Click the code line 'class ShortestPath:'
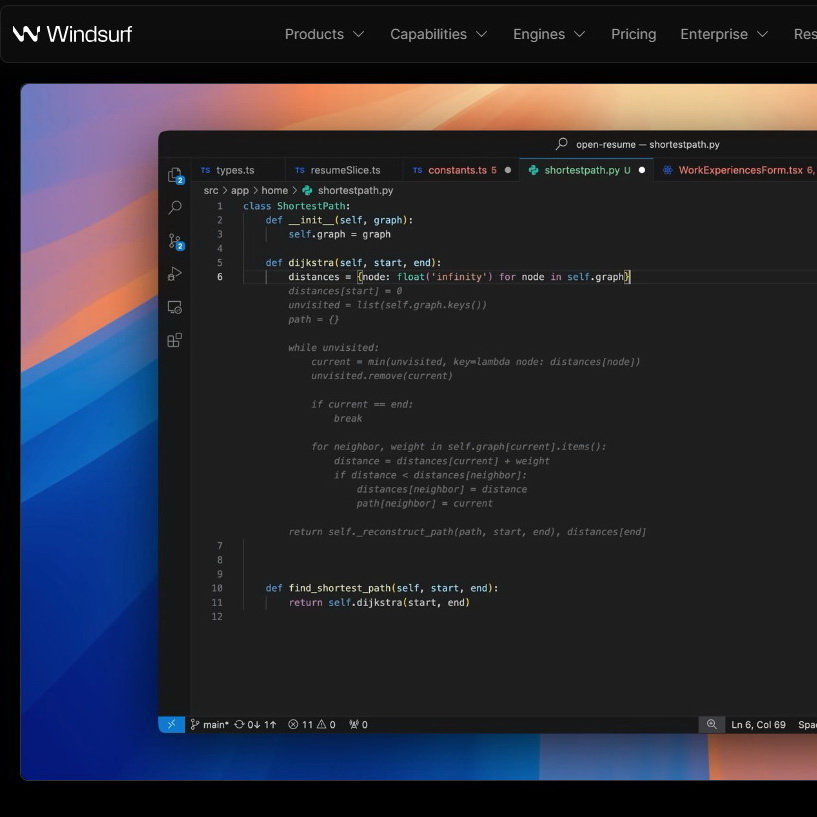The image size is (817, 817). click(x=296, y=206)
